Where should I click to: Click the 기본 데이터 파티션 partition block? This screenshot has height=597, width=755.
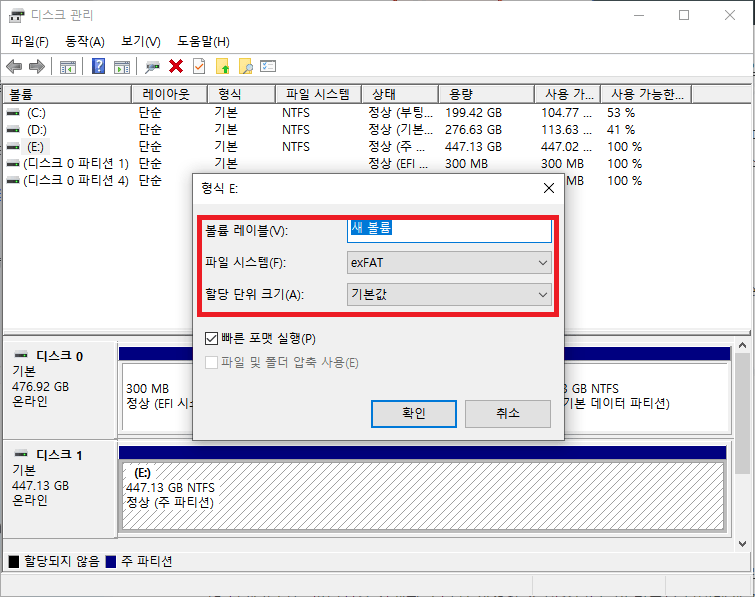tap(647, 396)
